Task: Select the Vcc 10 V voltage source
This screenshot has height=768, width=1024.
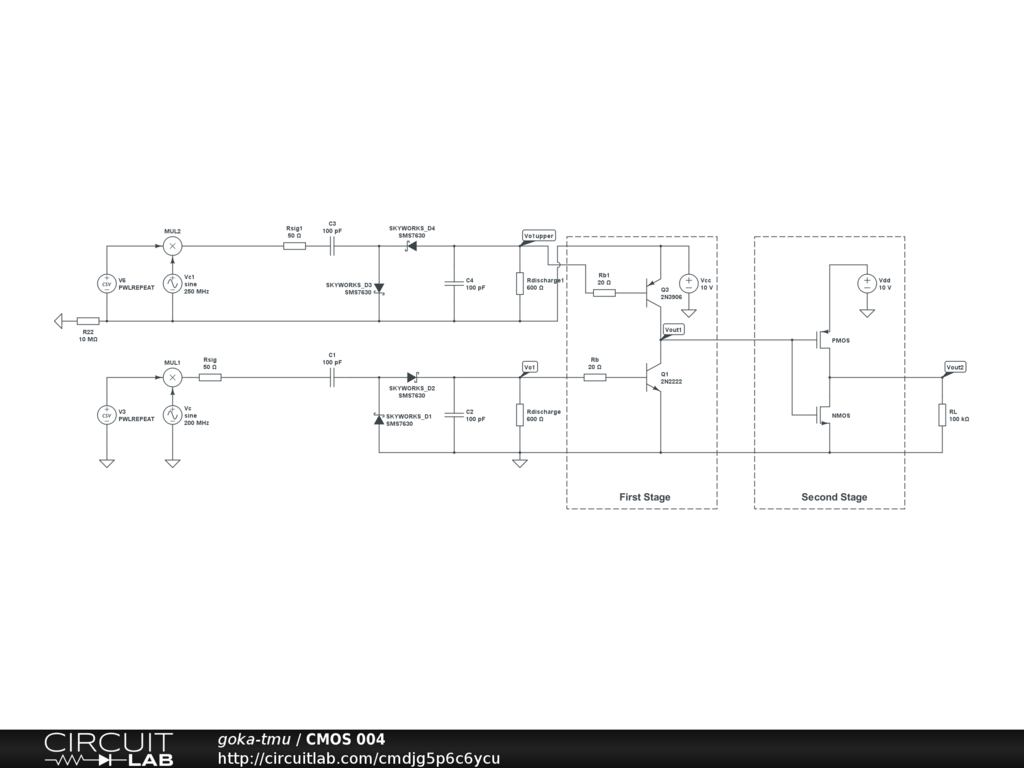Action: 688,284
